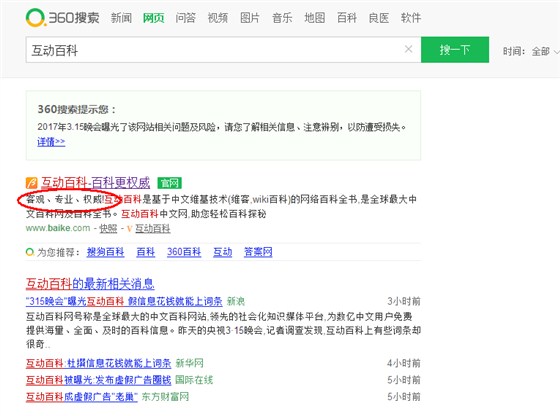Expand the 时间: 全部 dropdown
560x416 pixels.
531,51
